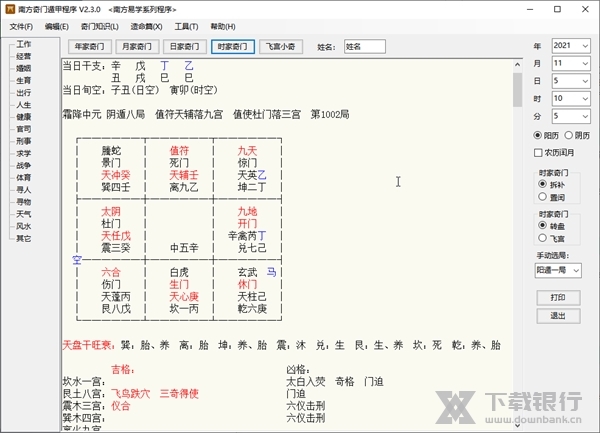Select 生育 in the sidebar tree

24,80
